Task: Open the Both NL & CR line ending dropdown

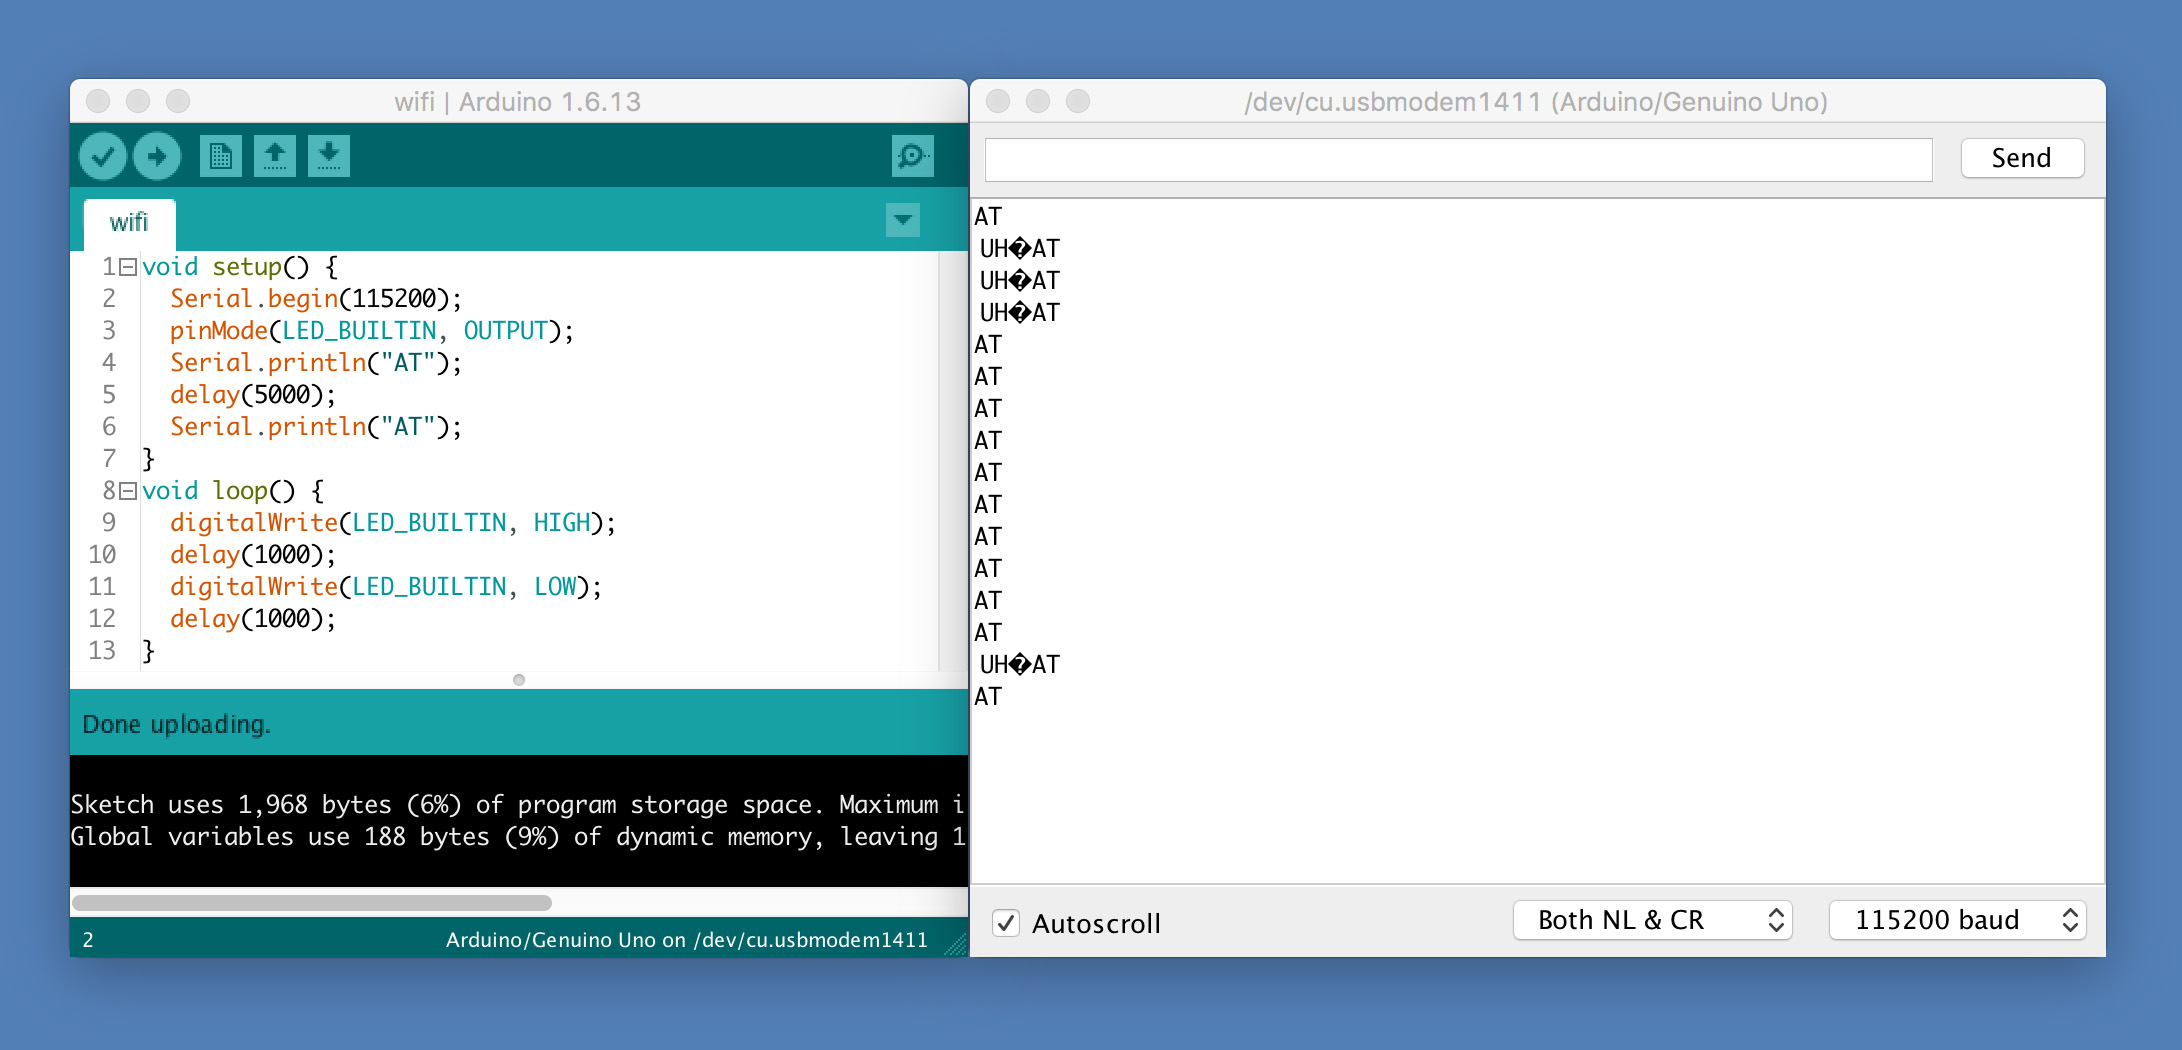Action: tap(1652, 920)
